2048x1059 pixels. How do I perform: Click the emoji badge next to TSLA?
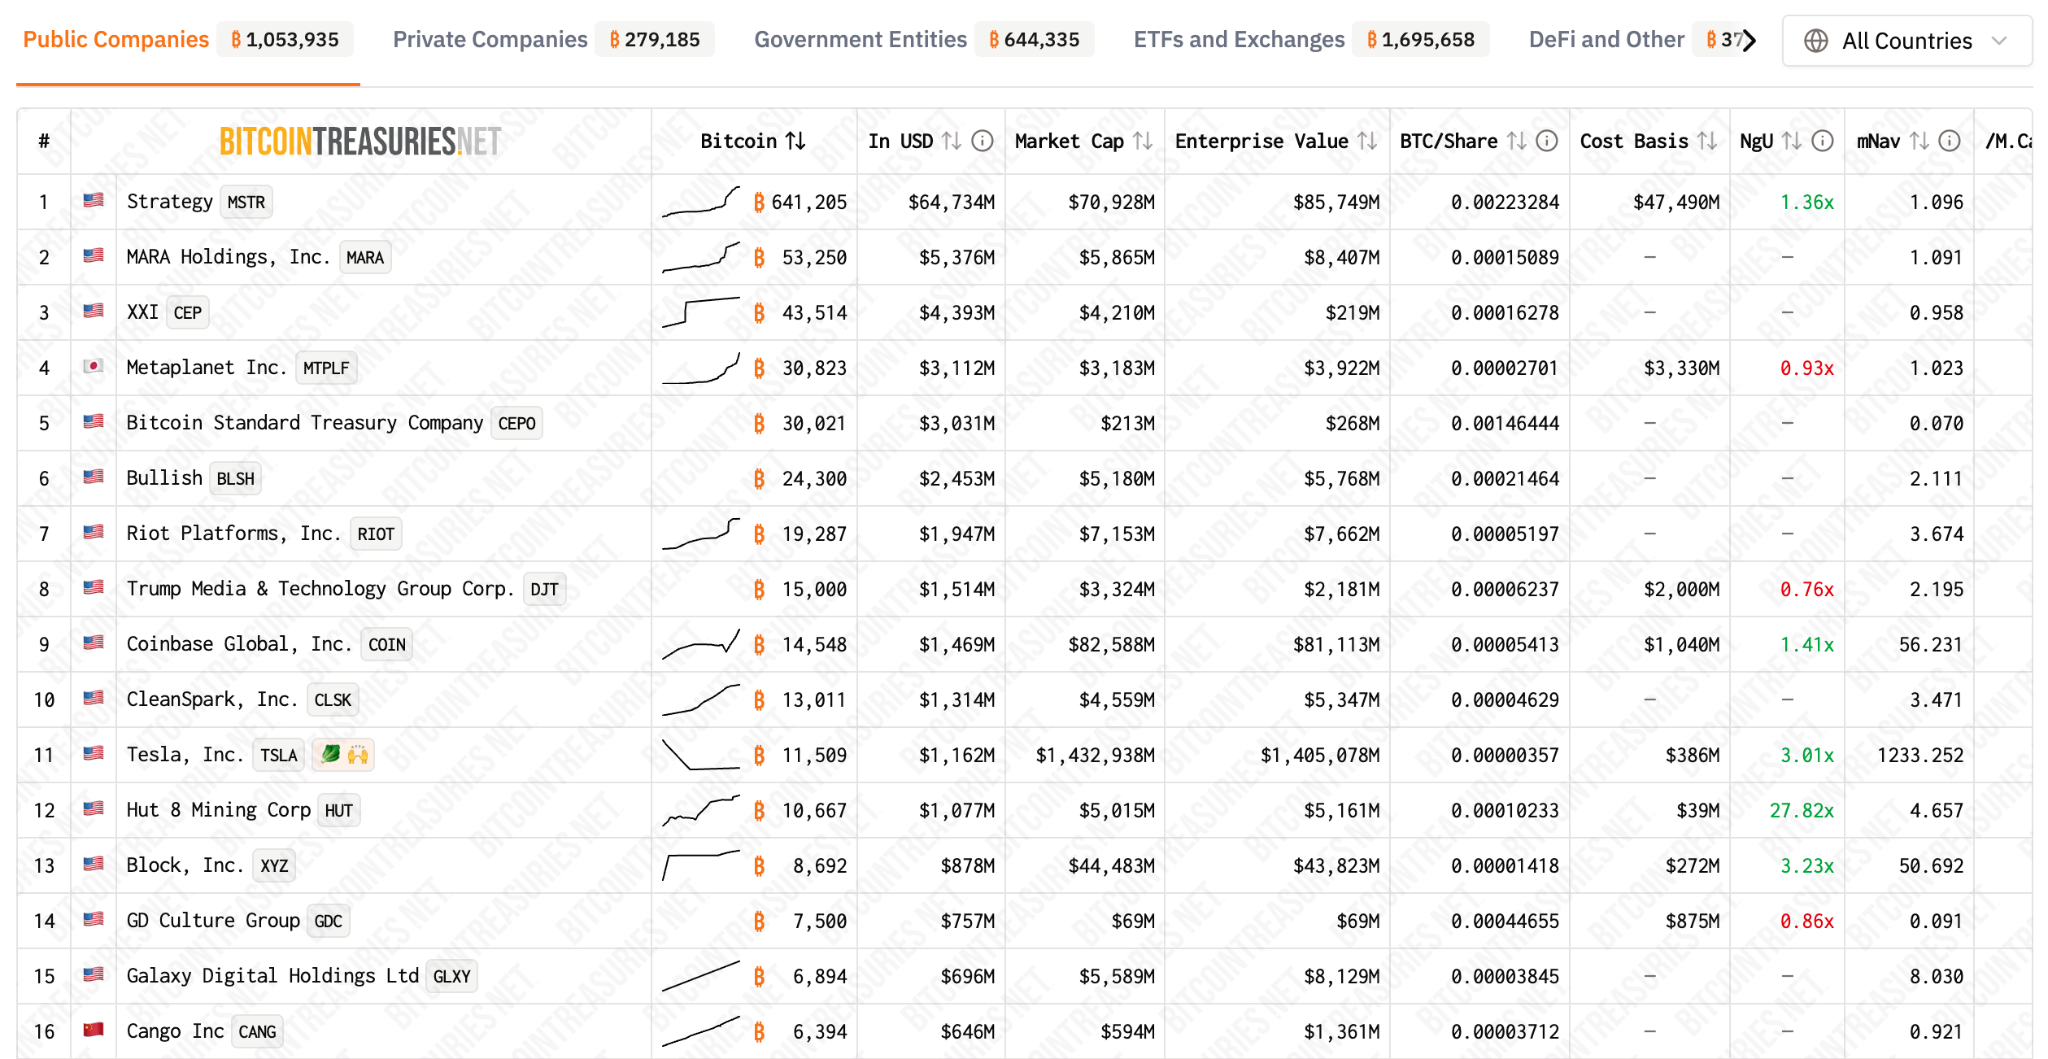(343, 755)
